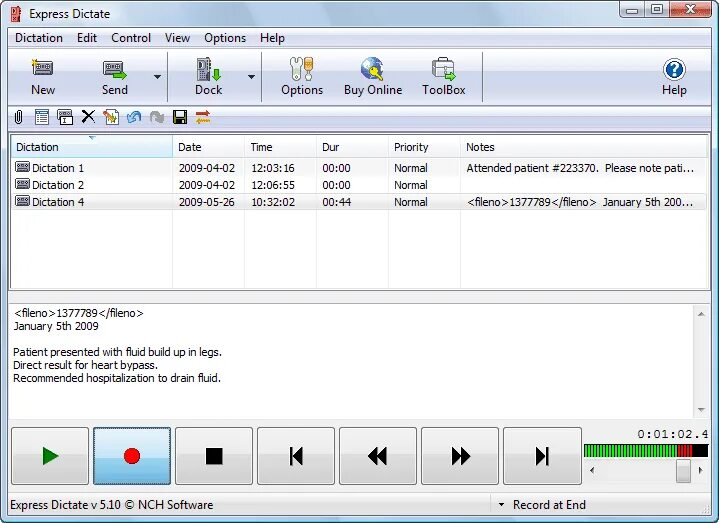Click the Go to End button

coord(542,456)
